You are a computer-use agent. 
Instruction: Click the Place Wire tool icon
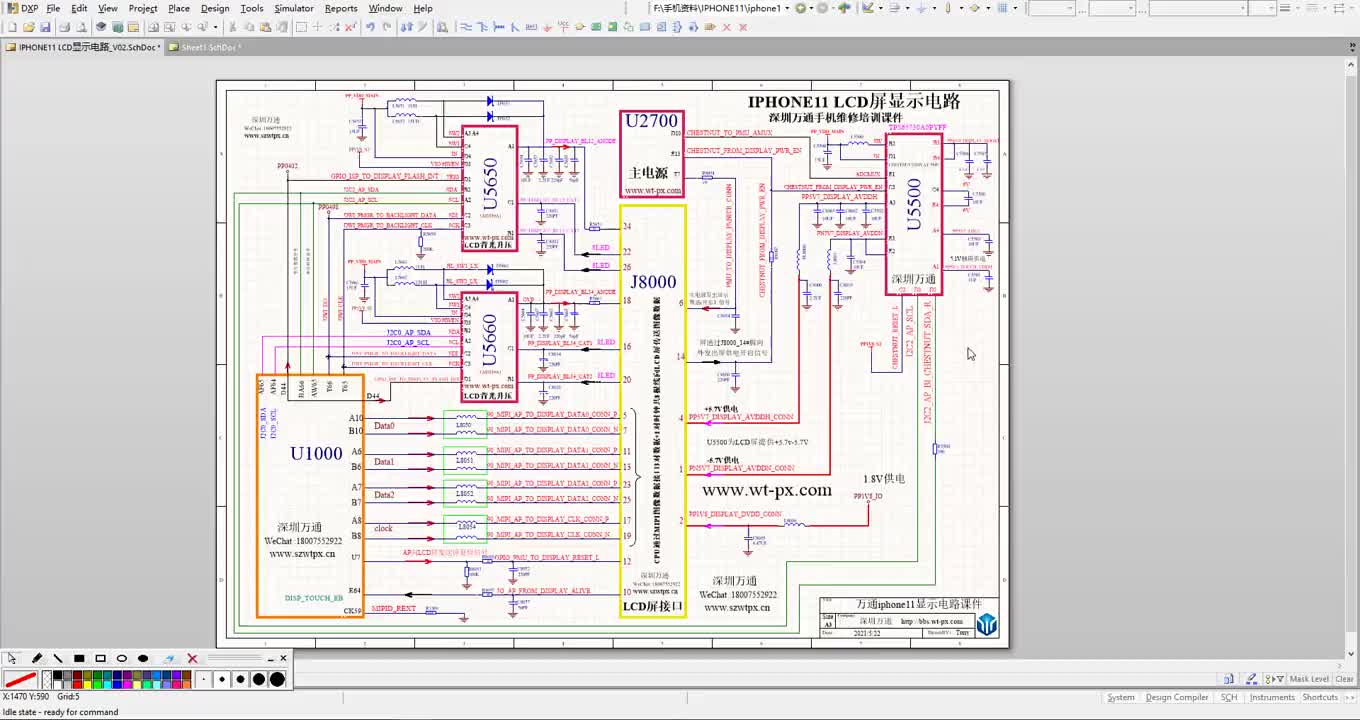[466, 27]
